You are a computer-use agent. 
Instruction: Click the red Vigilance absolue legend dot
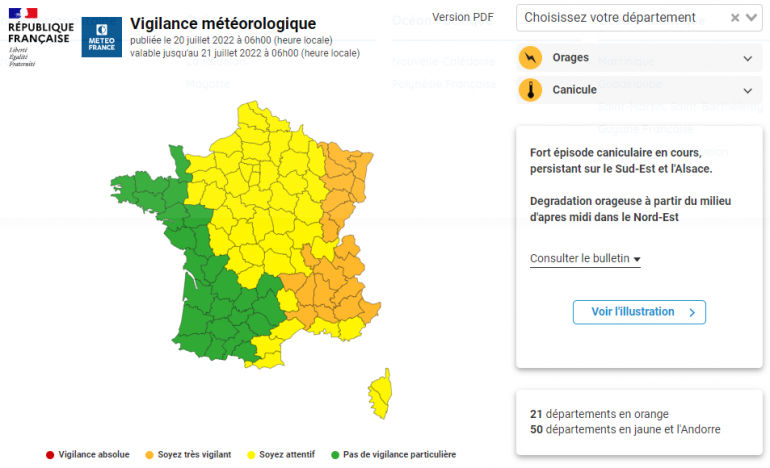click(50, 455)
